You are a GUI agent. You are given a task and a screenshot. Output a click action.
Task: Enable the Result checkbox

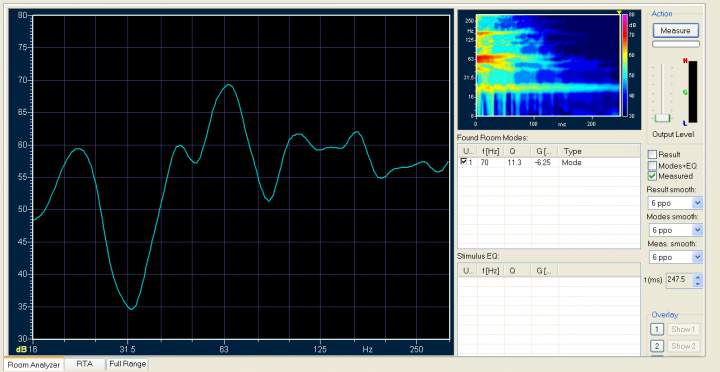[x=652, y=155]
